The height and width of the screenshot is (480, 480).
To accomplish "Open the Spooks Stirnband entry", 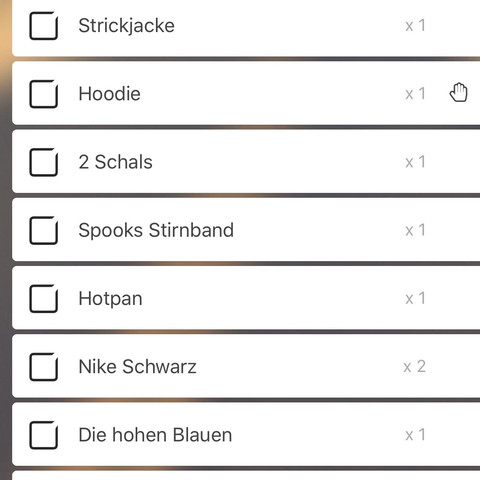I will click(156, 230).
